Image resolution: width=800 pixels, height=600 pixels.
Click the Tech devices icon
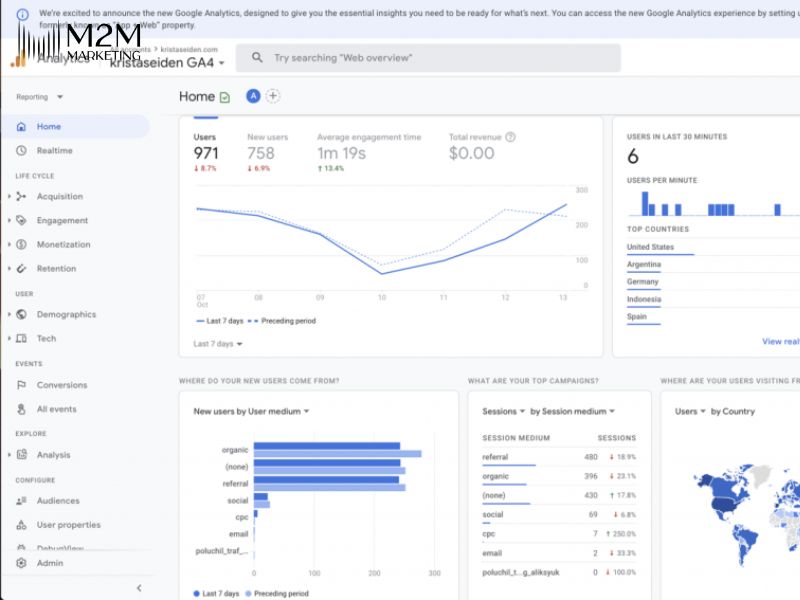click(21, 338)
